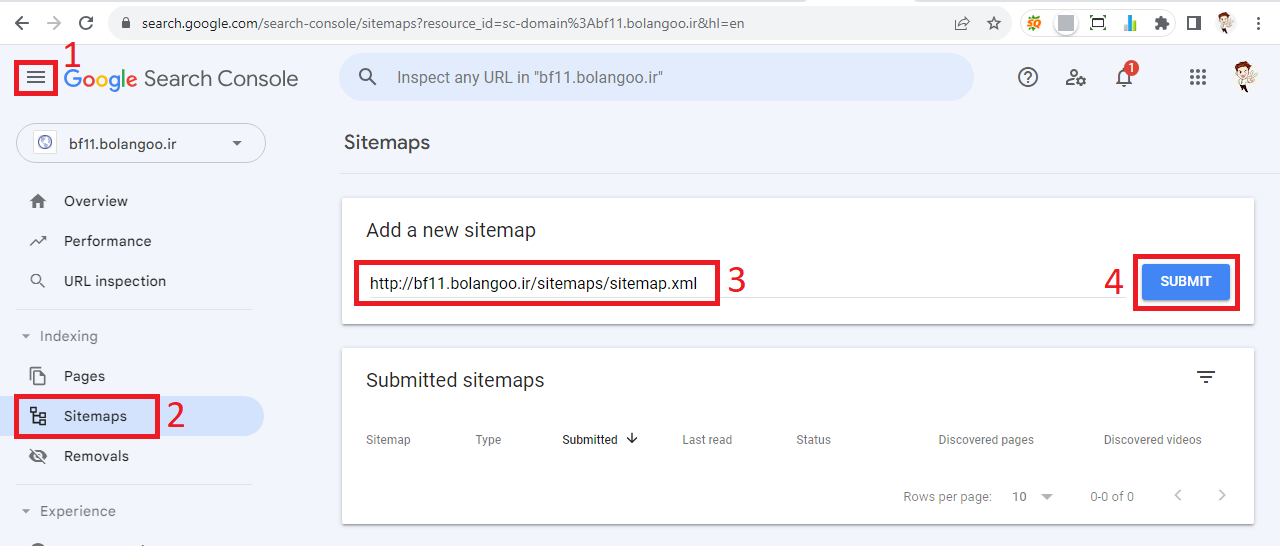Focus the Inspect any URL search field
This screenshot has width=1280, height=546.
tap(656, 77)
